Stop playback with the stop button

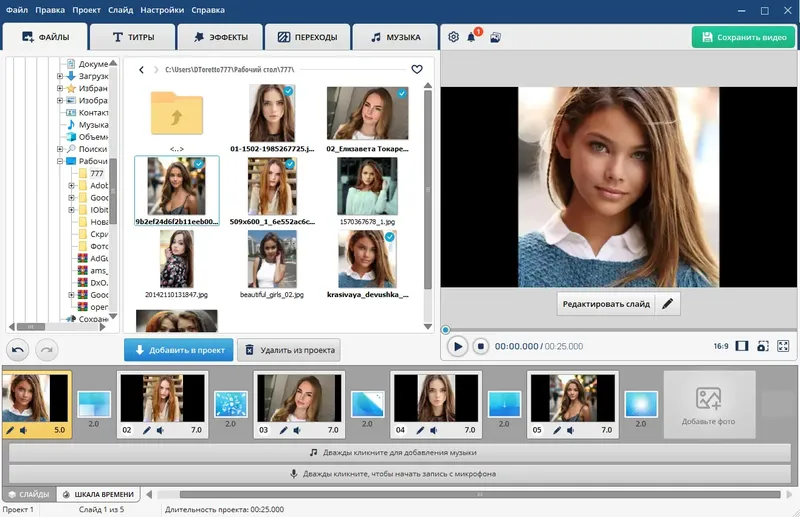[480, 346]
